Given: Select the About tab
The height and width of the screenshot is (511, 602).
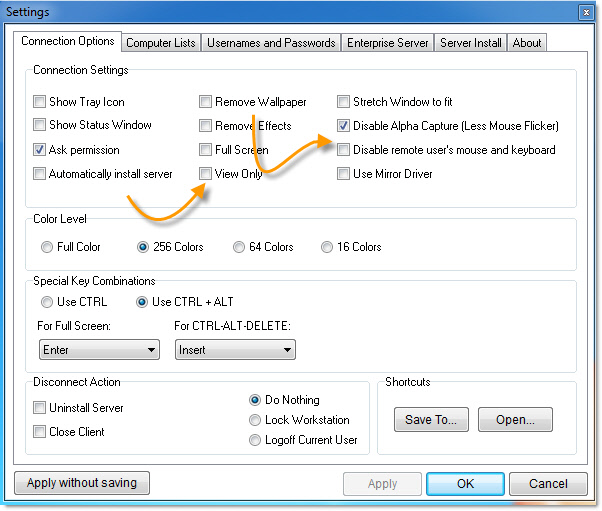Looking at the screenshot, I should click(527, 43).
